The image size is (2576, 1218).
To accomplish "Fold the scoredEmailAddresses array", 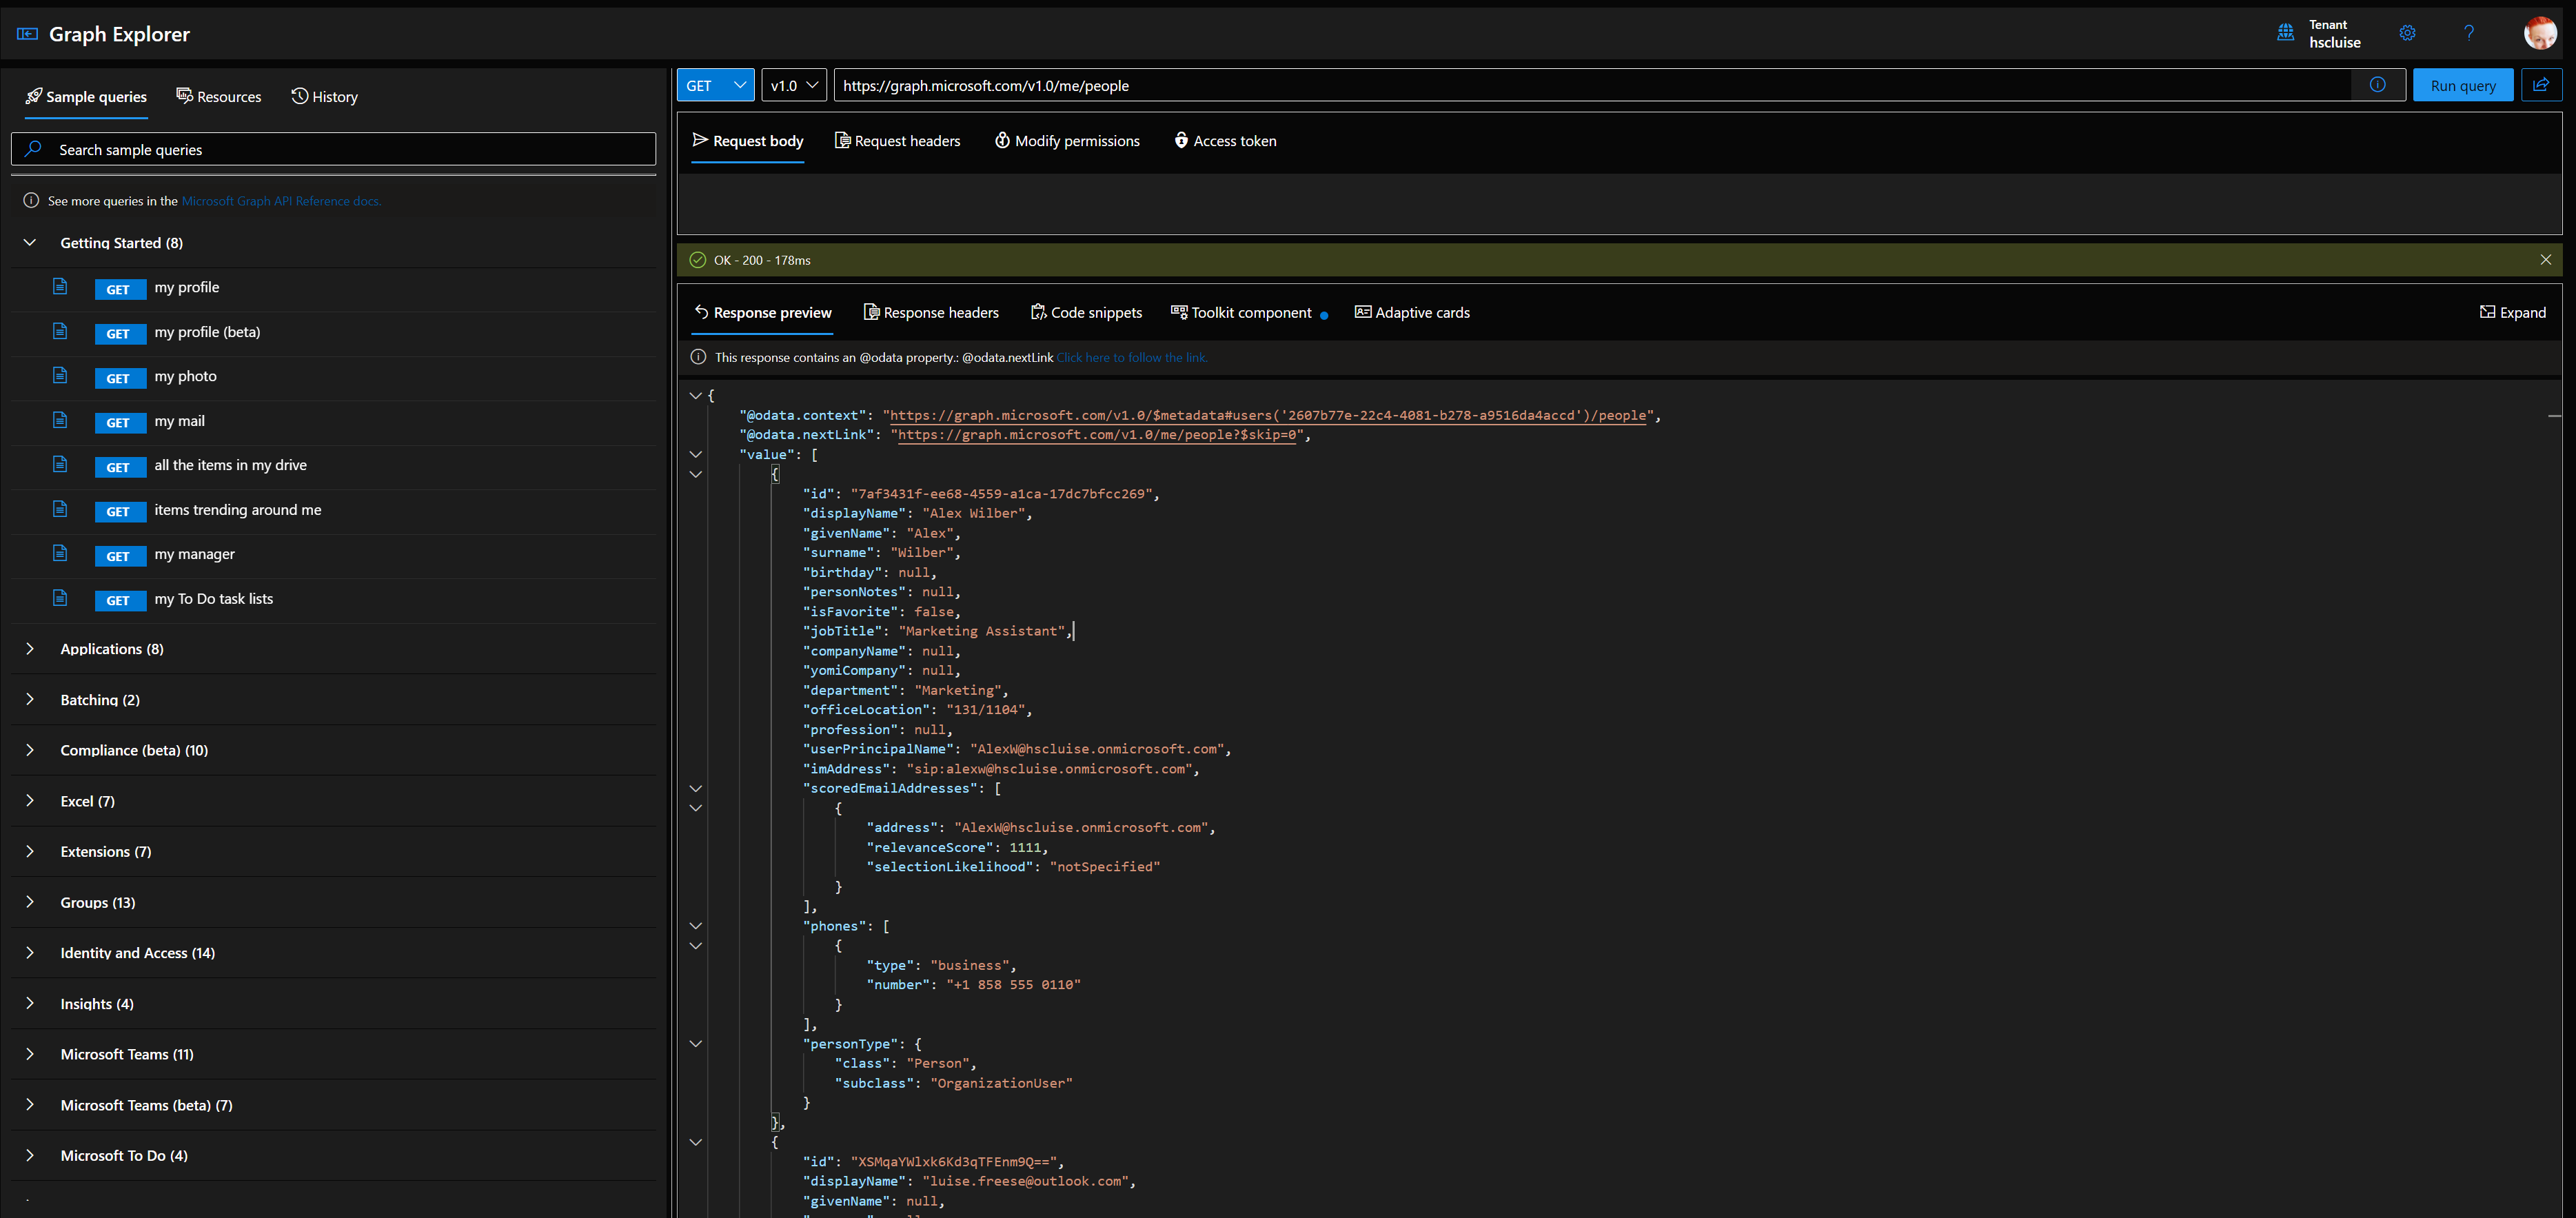I will [x=695, y=789].
